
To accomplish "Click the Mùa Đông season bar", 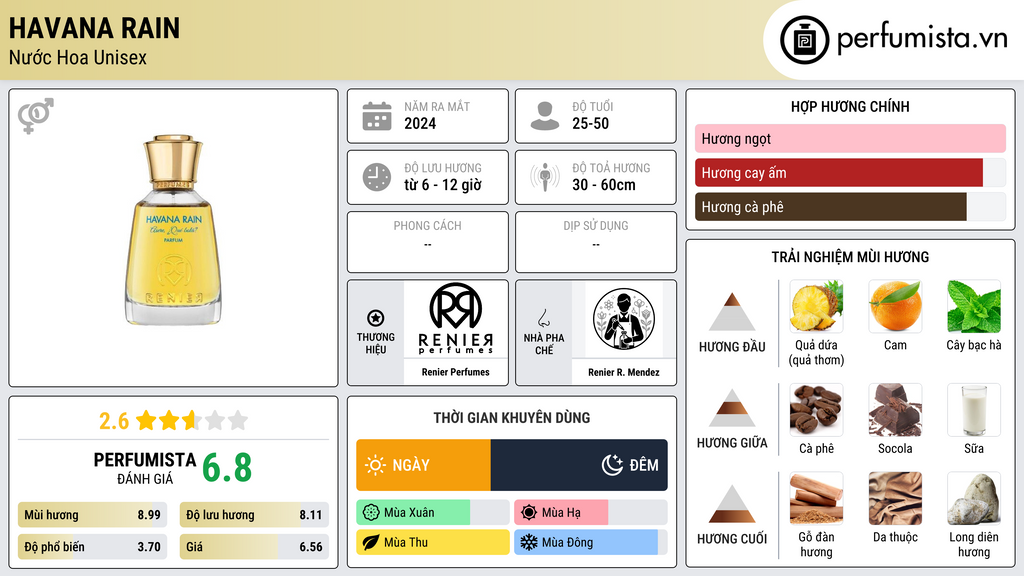I will (591, 542).
